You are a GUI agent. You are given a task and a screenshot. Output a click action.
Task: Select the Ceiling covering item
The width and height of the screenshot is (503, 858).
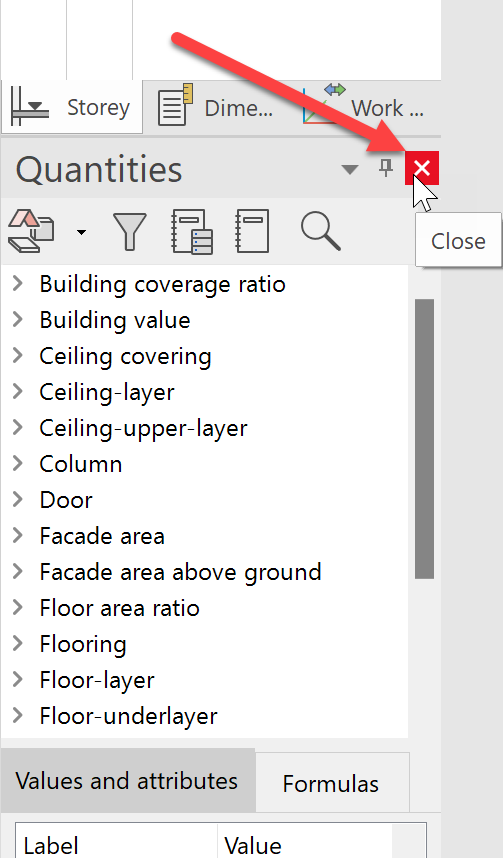[x=125, y=356]
